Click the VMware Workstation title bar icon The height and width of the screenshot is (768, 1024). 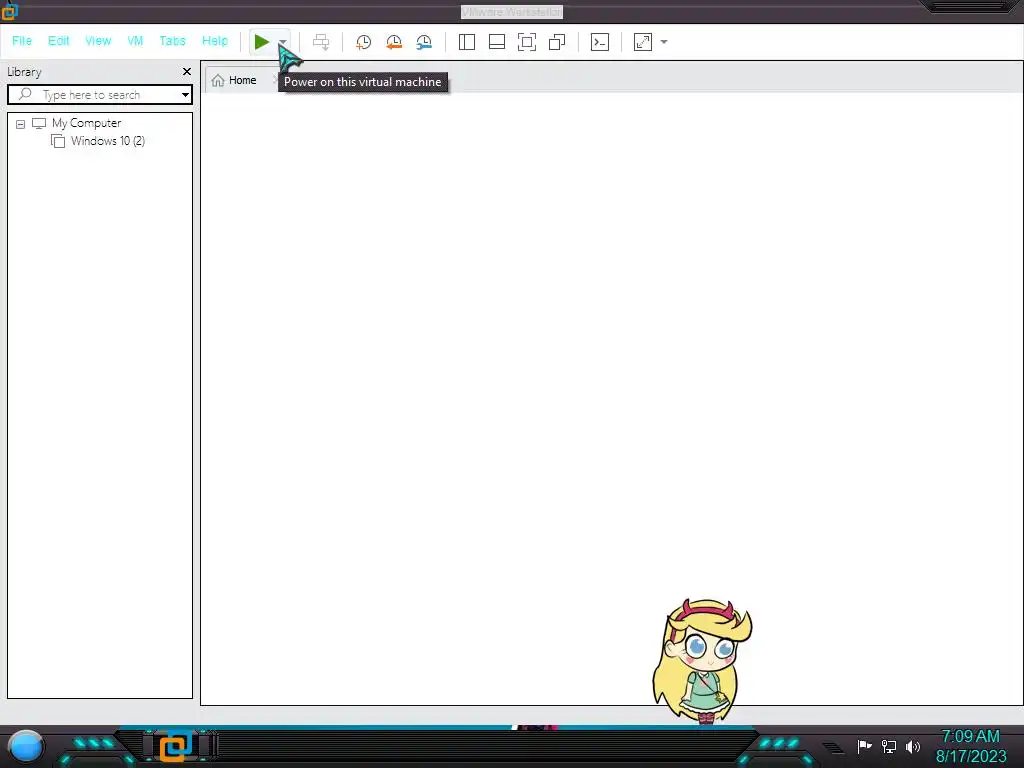9,11
